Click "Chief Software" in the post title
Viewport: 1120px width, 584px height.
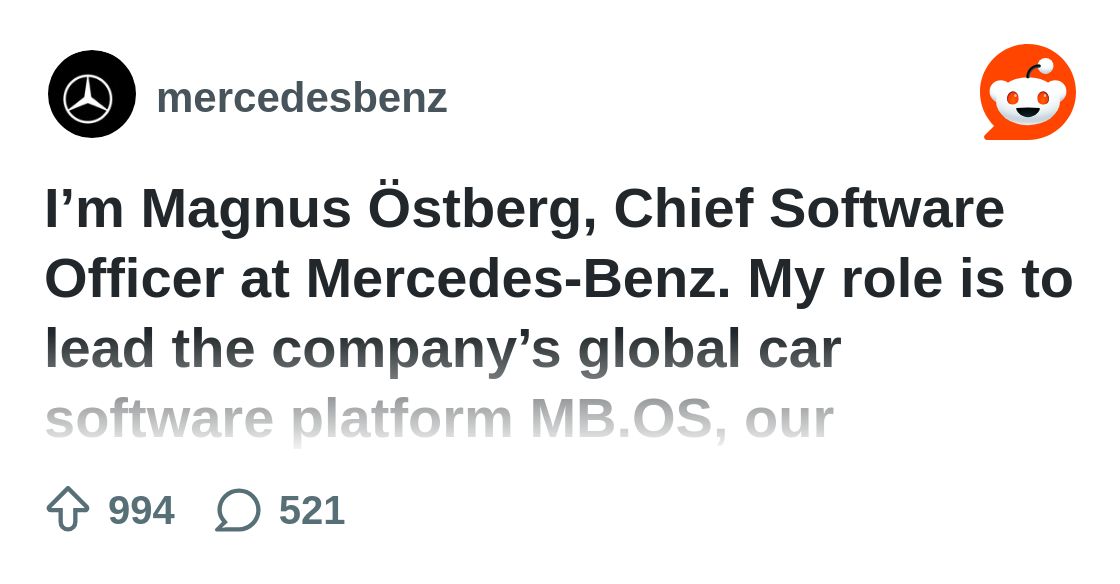(x=808, y=210)
